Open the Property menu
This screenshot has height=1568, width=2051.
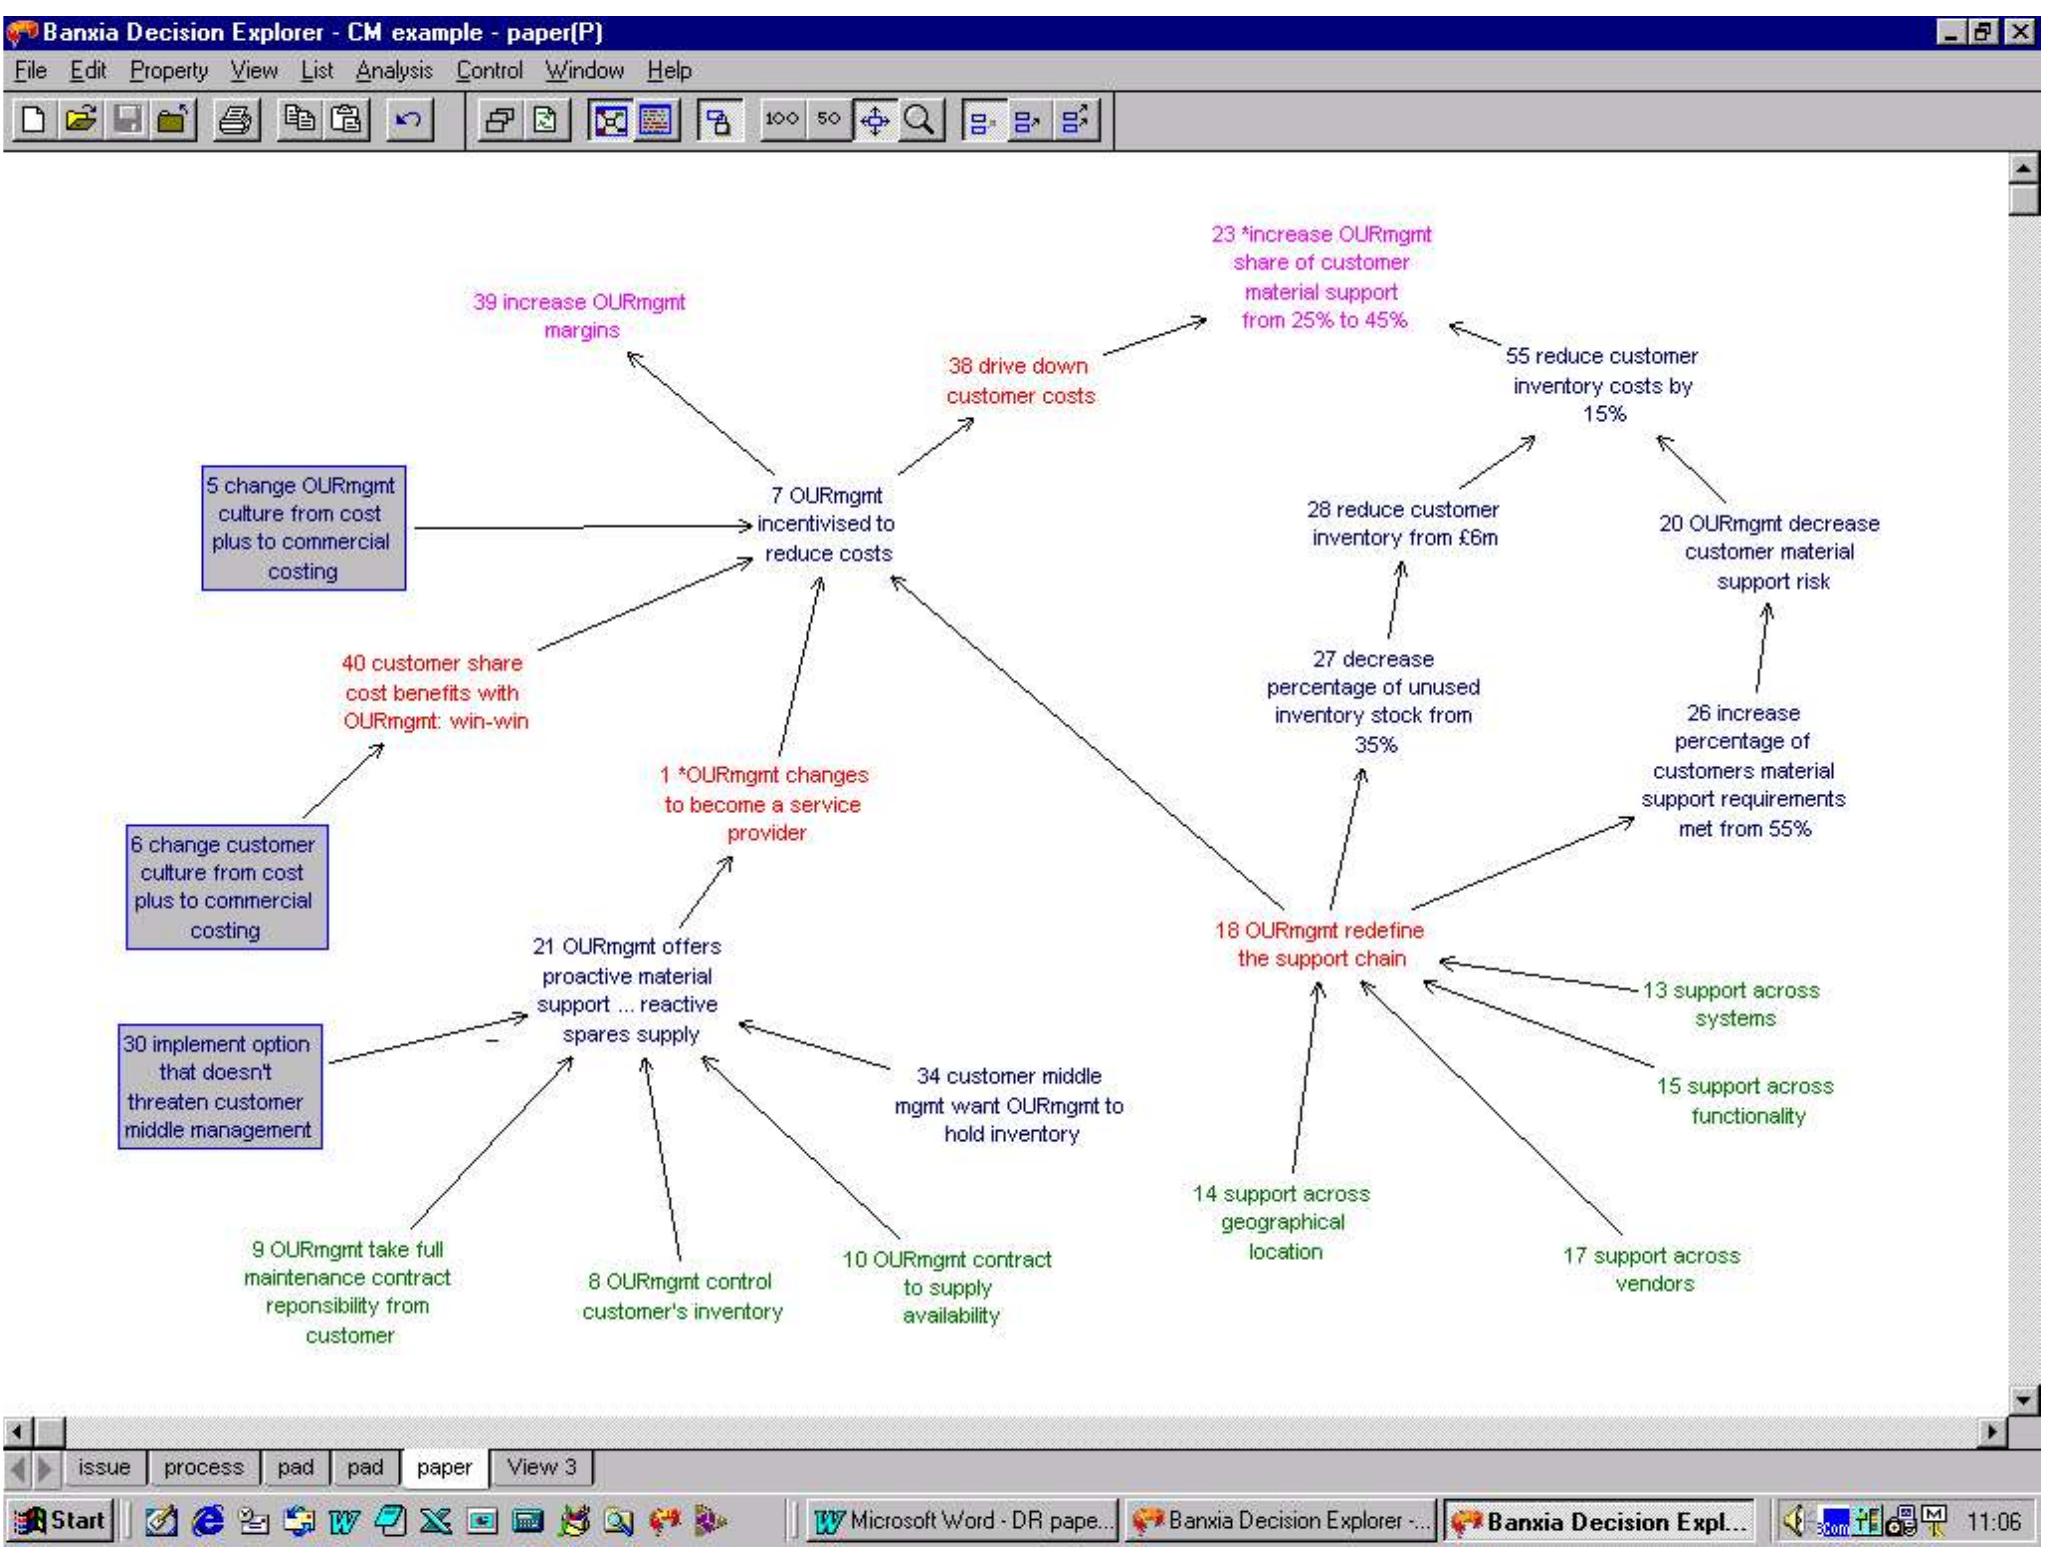169,71
